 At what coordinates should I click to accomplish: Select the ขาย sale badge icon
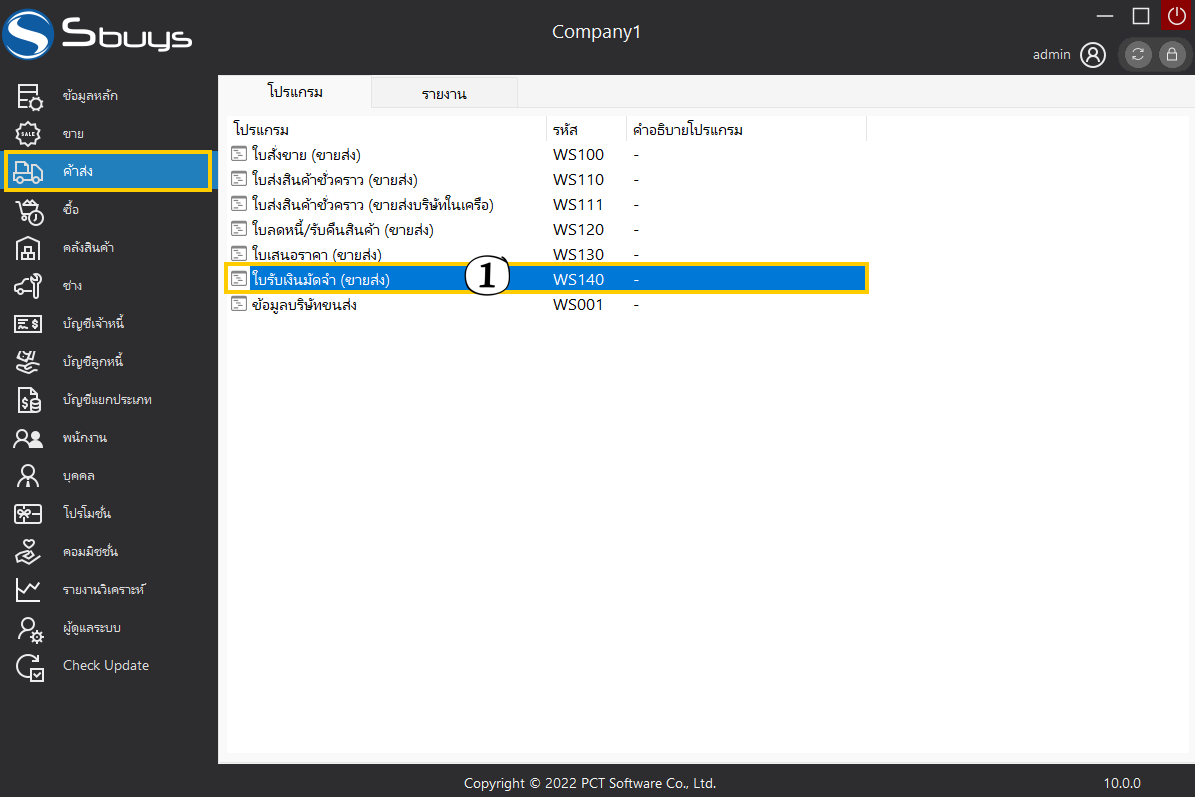tap(29, 134)
